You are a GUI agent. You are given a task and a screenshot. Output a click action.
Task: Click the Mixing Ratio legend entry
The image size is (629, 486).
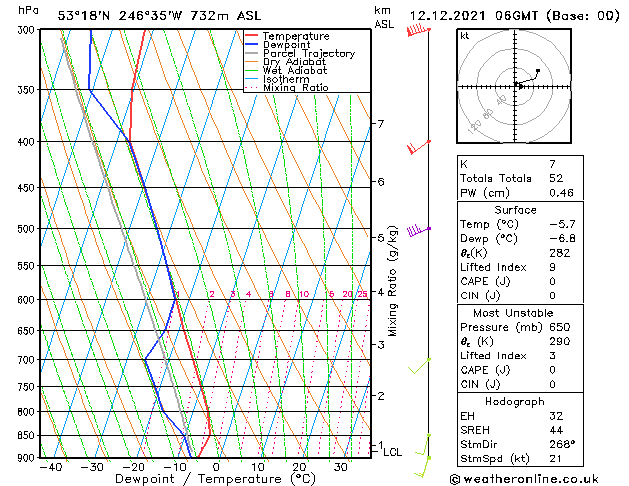286,87
